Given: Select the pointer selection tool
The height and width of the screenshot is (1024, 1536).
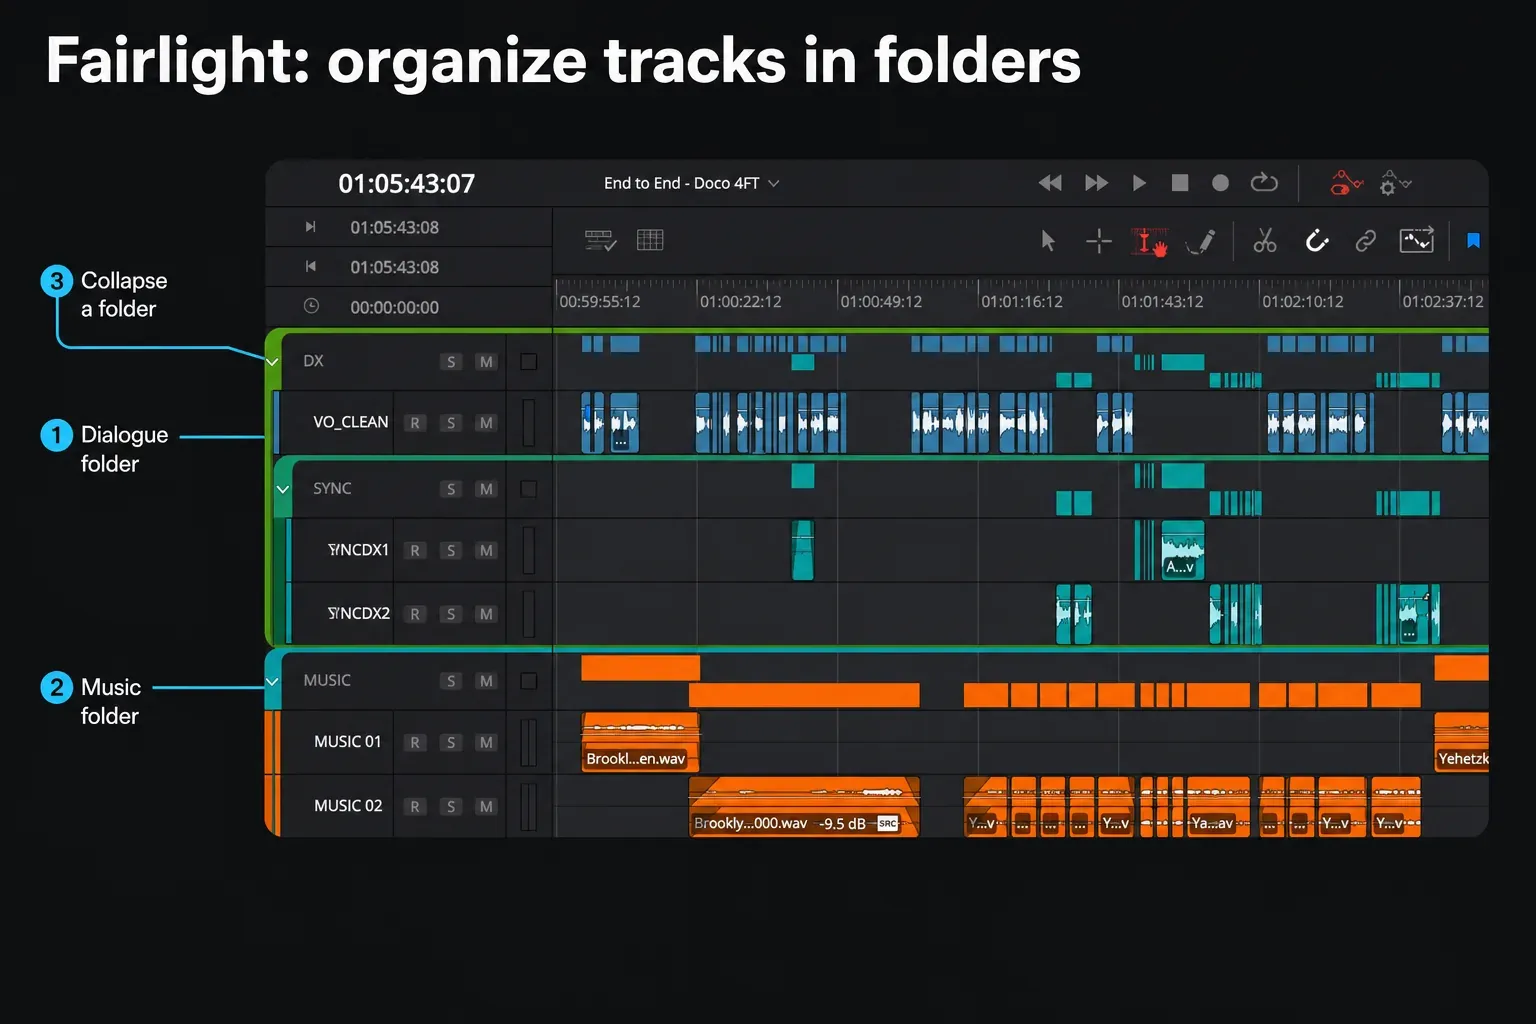Looking at the screenshot, I should pos(1048,241).
